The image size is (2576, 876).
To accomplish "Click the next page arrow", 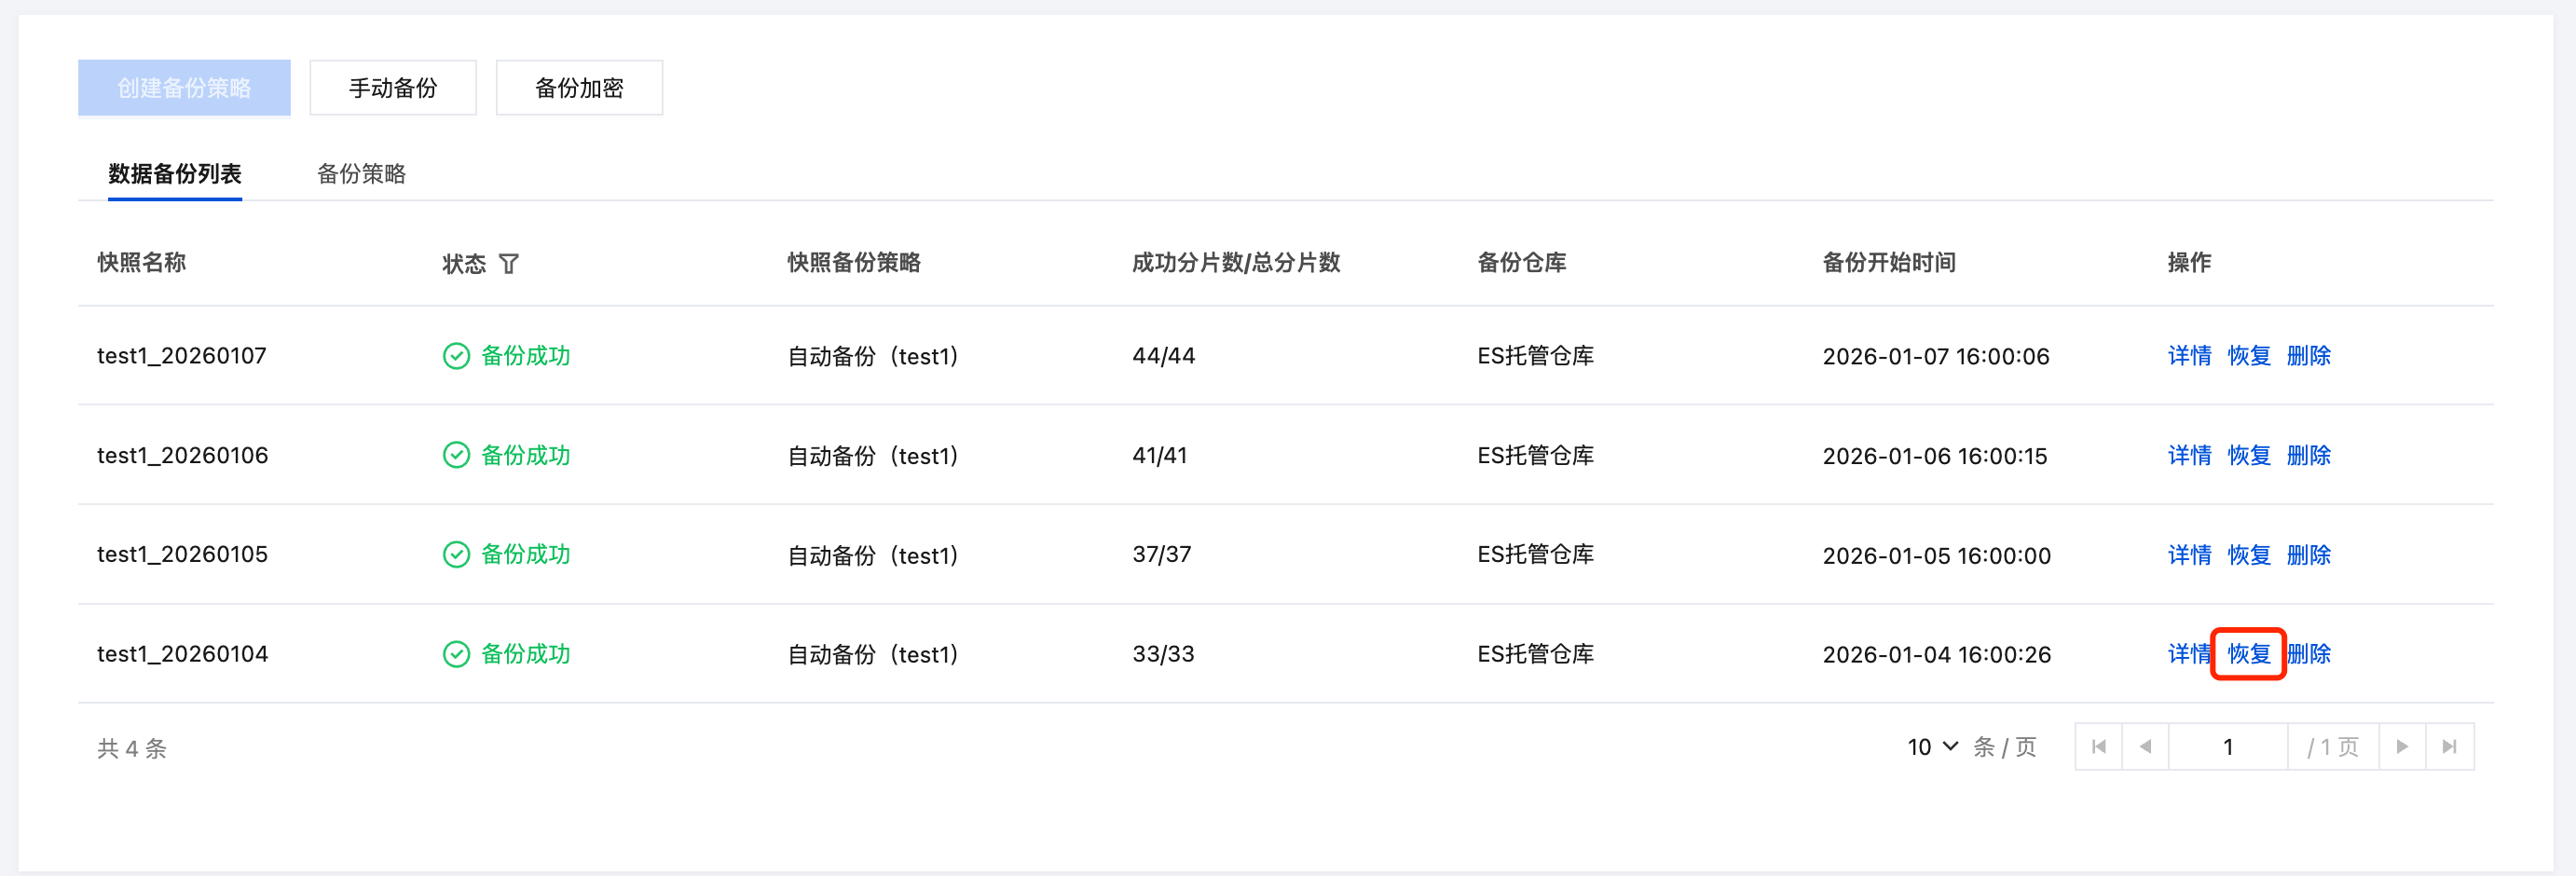I will point(2402,747).
